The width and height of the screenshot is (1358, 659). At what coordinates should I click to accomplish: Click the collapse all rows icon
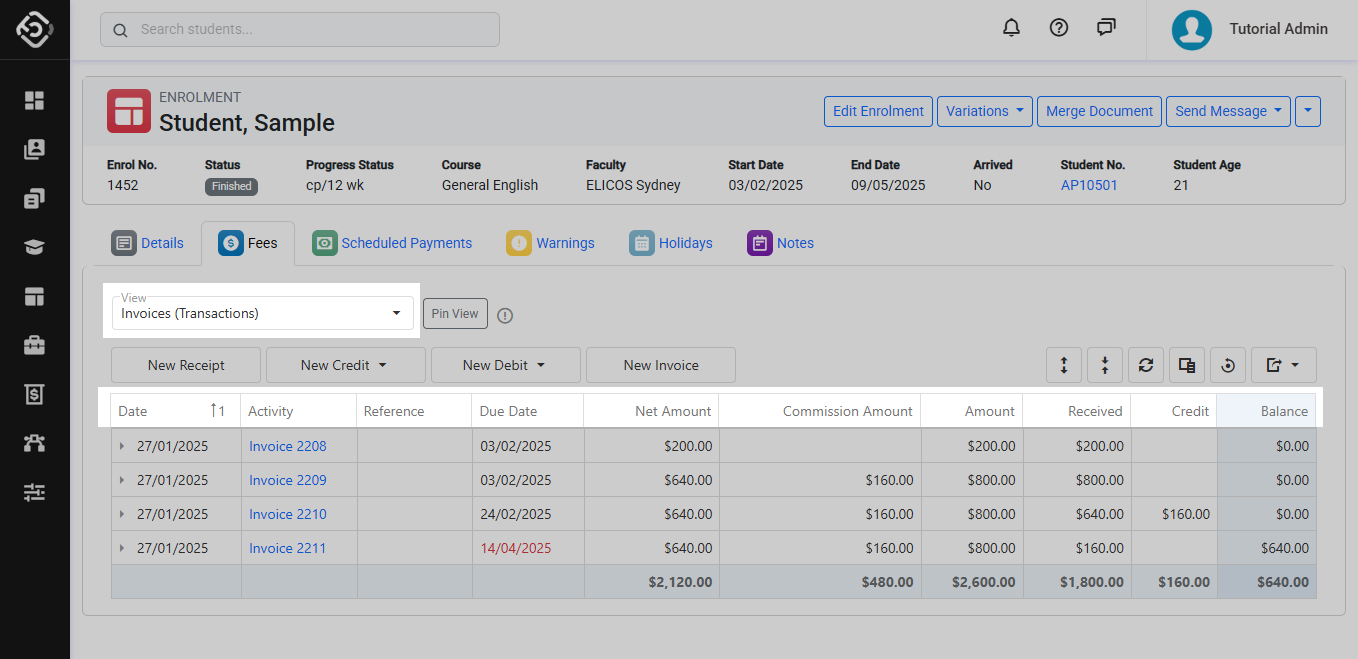(1105, 365)
